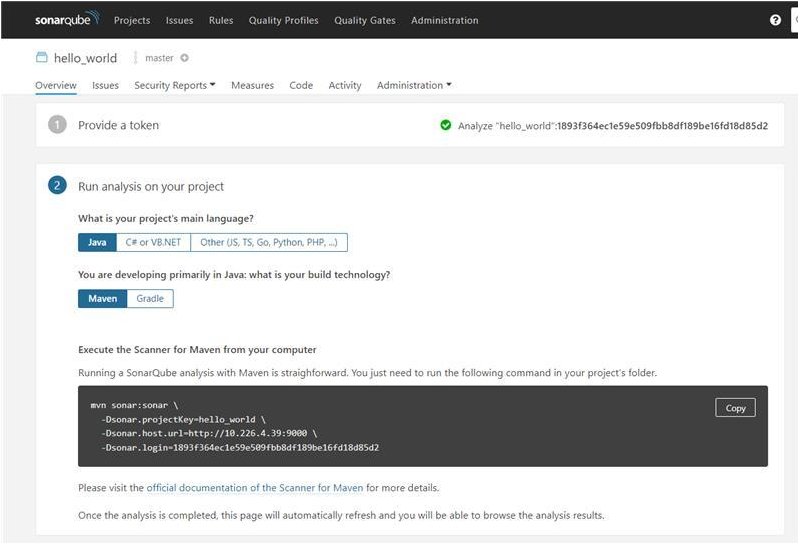Click the -Dsonar.host.url command line

pos(209,433)
